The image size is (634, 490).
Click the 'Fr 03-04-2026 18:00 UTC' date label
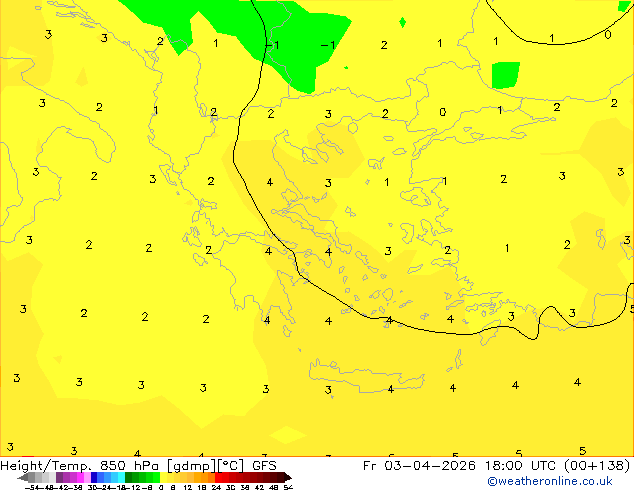click(x=461, y=465)
